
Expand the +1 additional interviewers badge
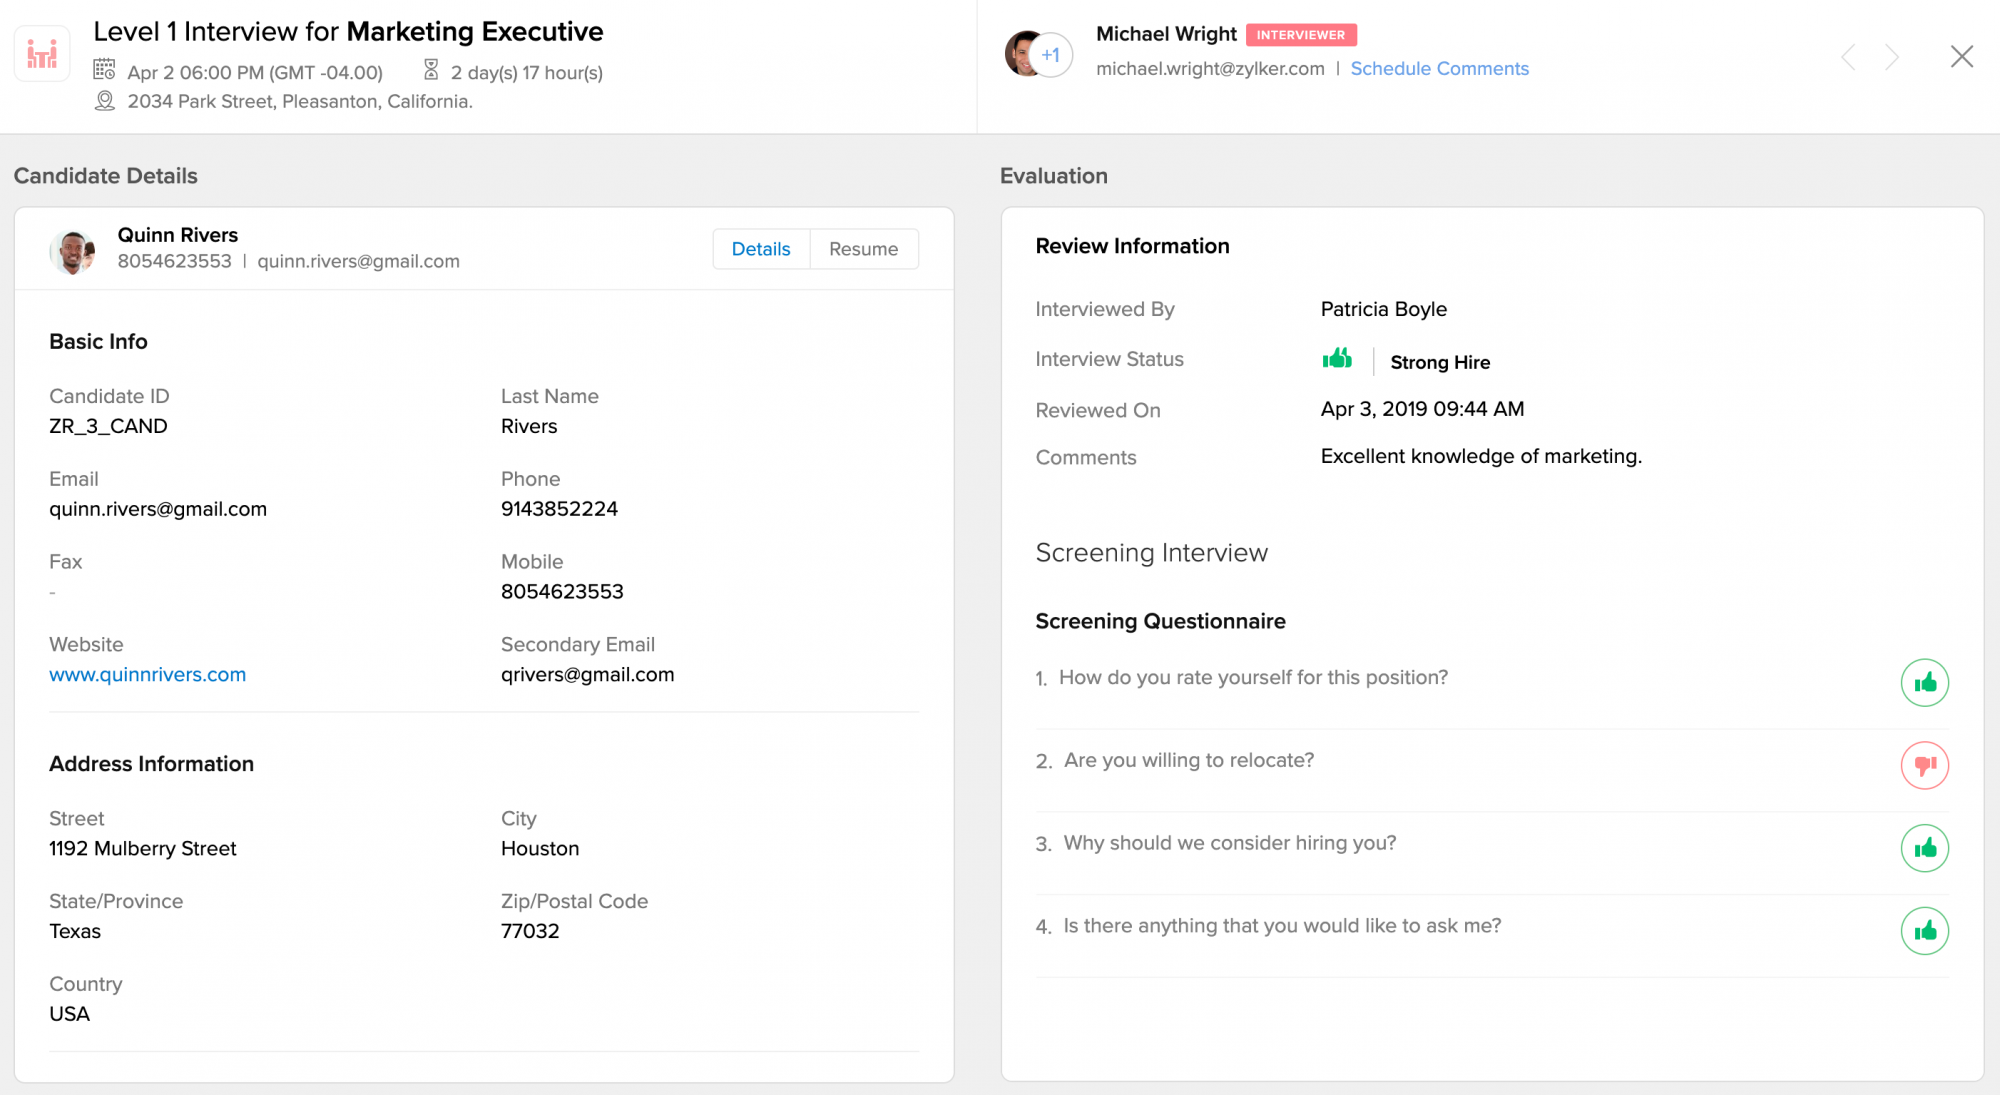1051,55
